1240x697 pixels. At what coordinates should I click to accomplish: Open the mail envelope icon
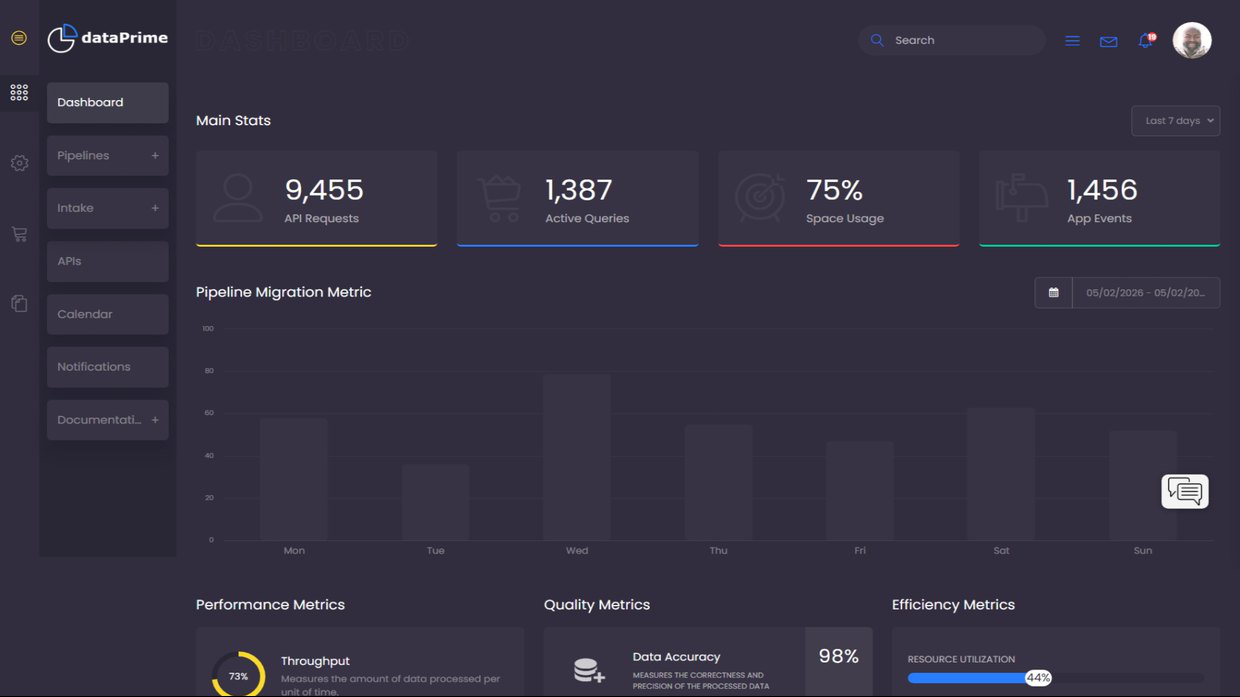click(1108, 41)
